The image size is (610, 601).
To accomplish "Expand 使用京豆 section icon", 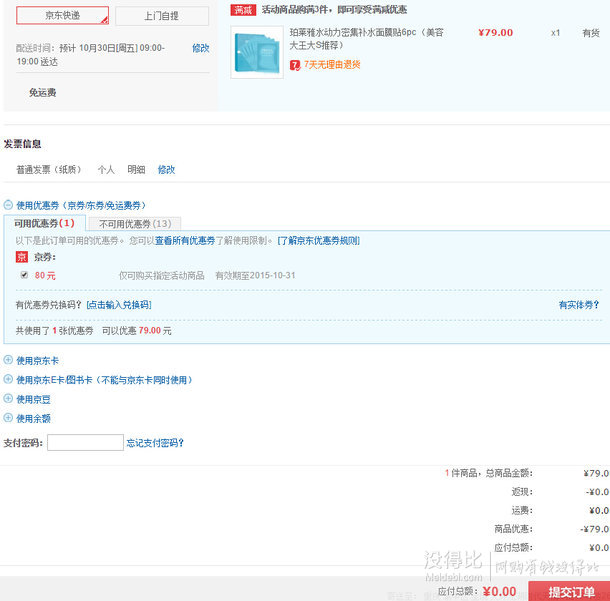I will coord(8,398).
